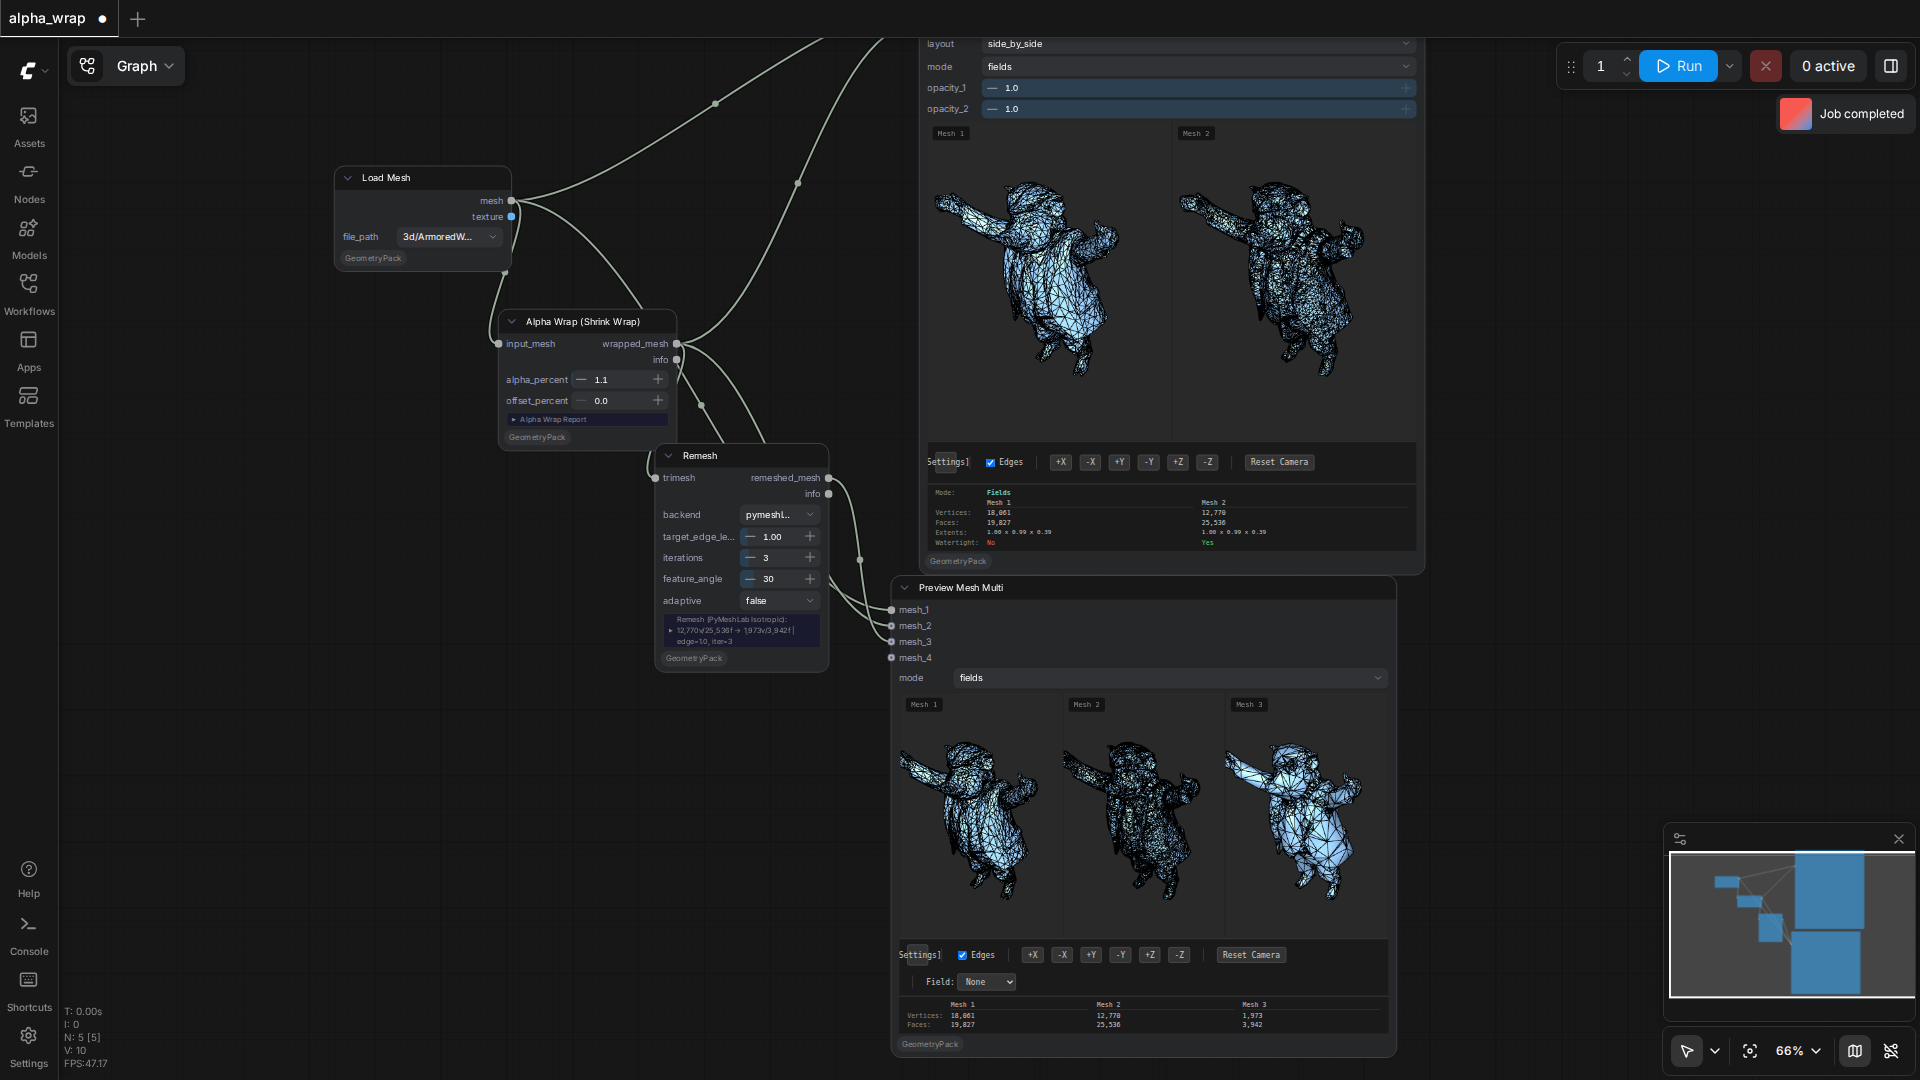Open the adaptive dropdown set to false
The height and width of the screenshot is (1080, 1920).
[780, 601]
